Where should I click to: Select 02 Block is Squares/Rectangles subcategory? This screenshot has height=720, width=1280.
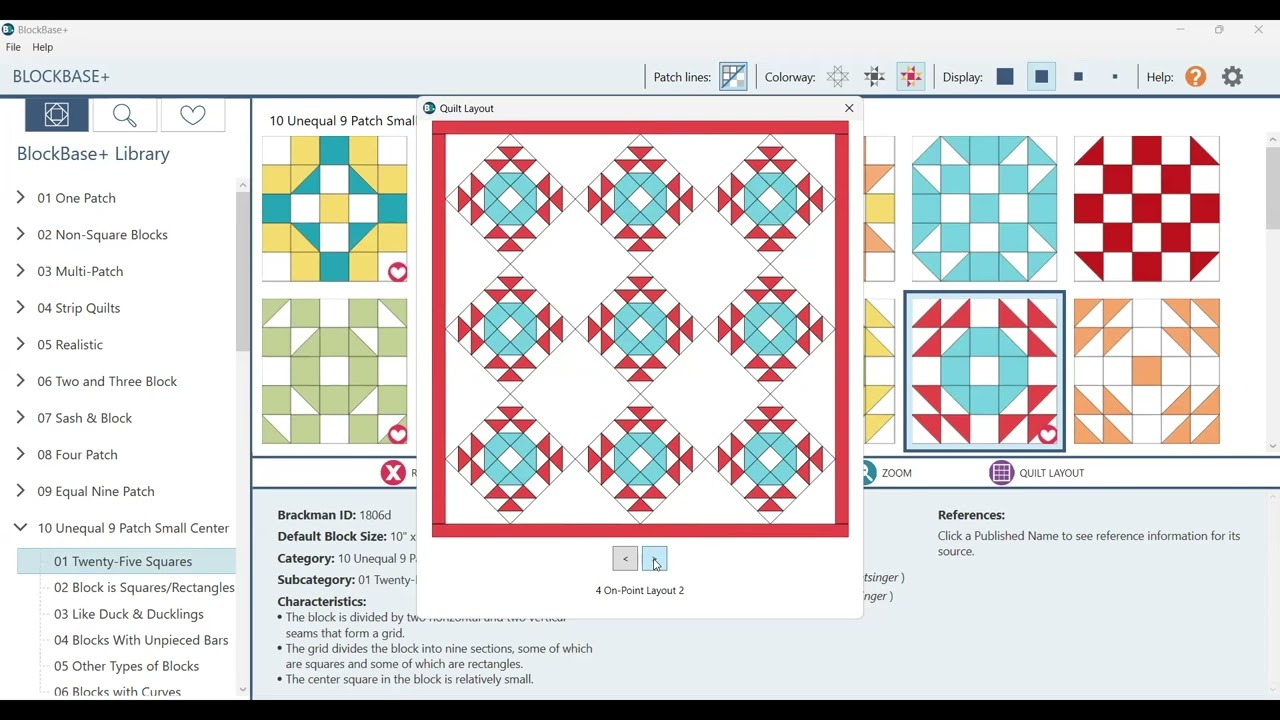pos(144,588)
